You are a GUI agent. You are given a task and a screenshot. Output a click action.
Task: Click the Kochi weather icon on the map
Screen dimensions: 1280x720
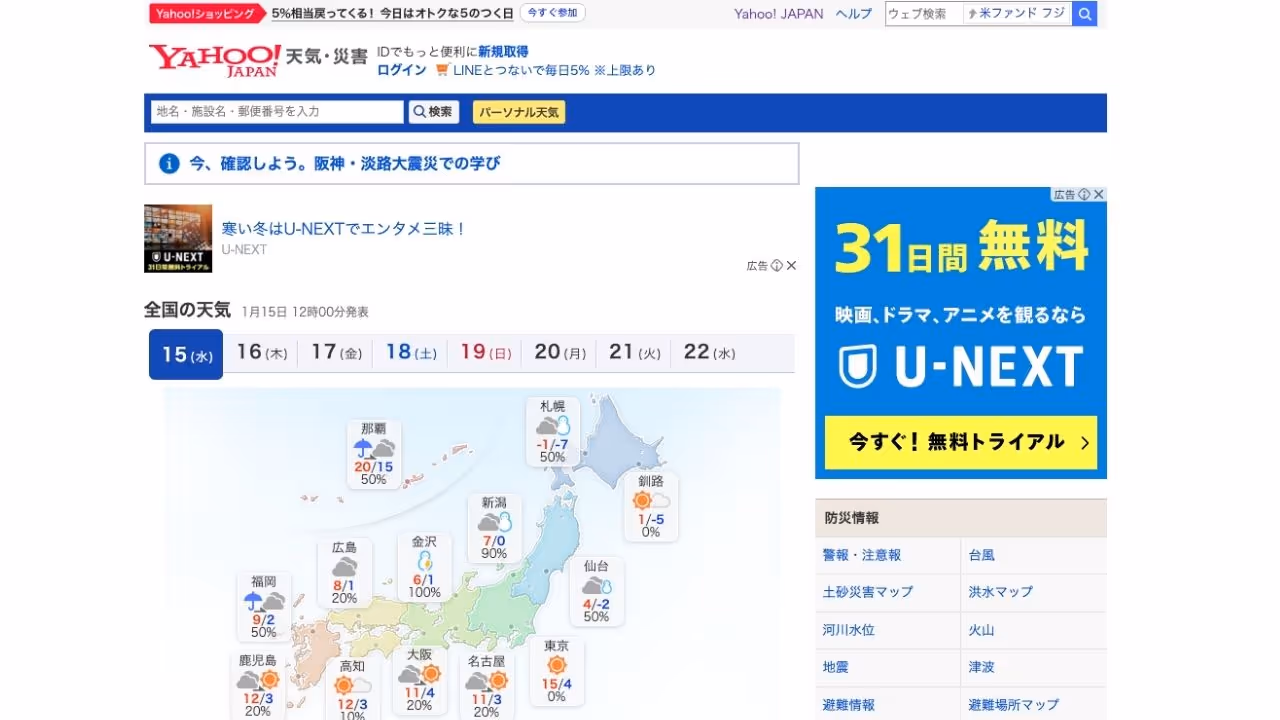[x=352, y=686]
